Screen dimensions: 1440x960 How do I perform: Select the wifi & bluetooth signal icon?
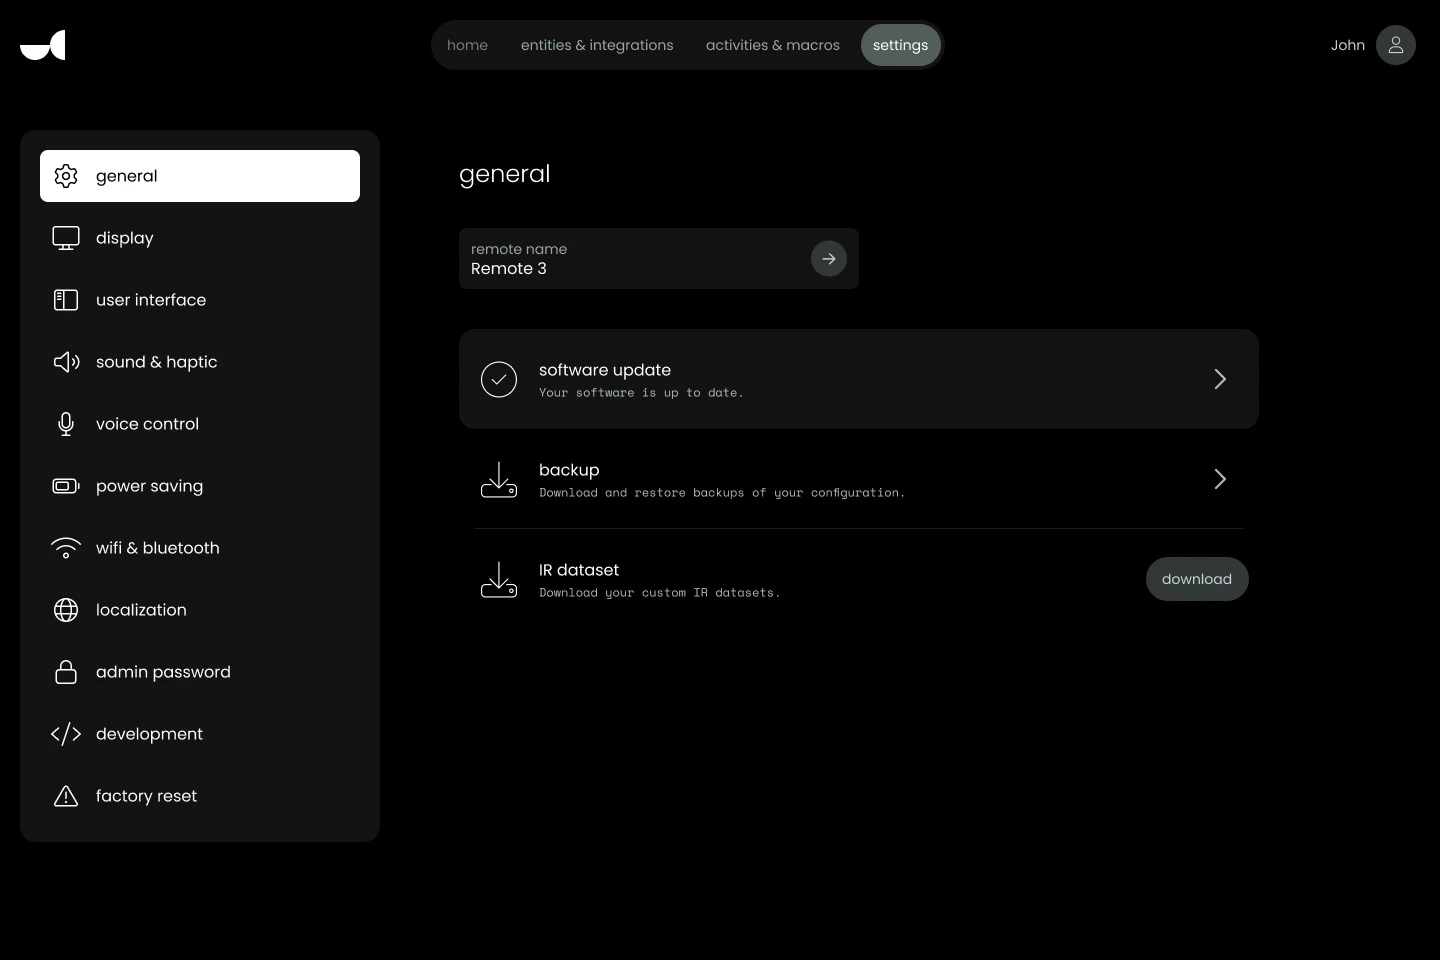coord(66,548)
